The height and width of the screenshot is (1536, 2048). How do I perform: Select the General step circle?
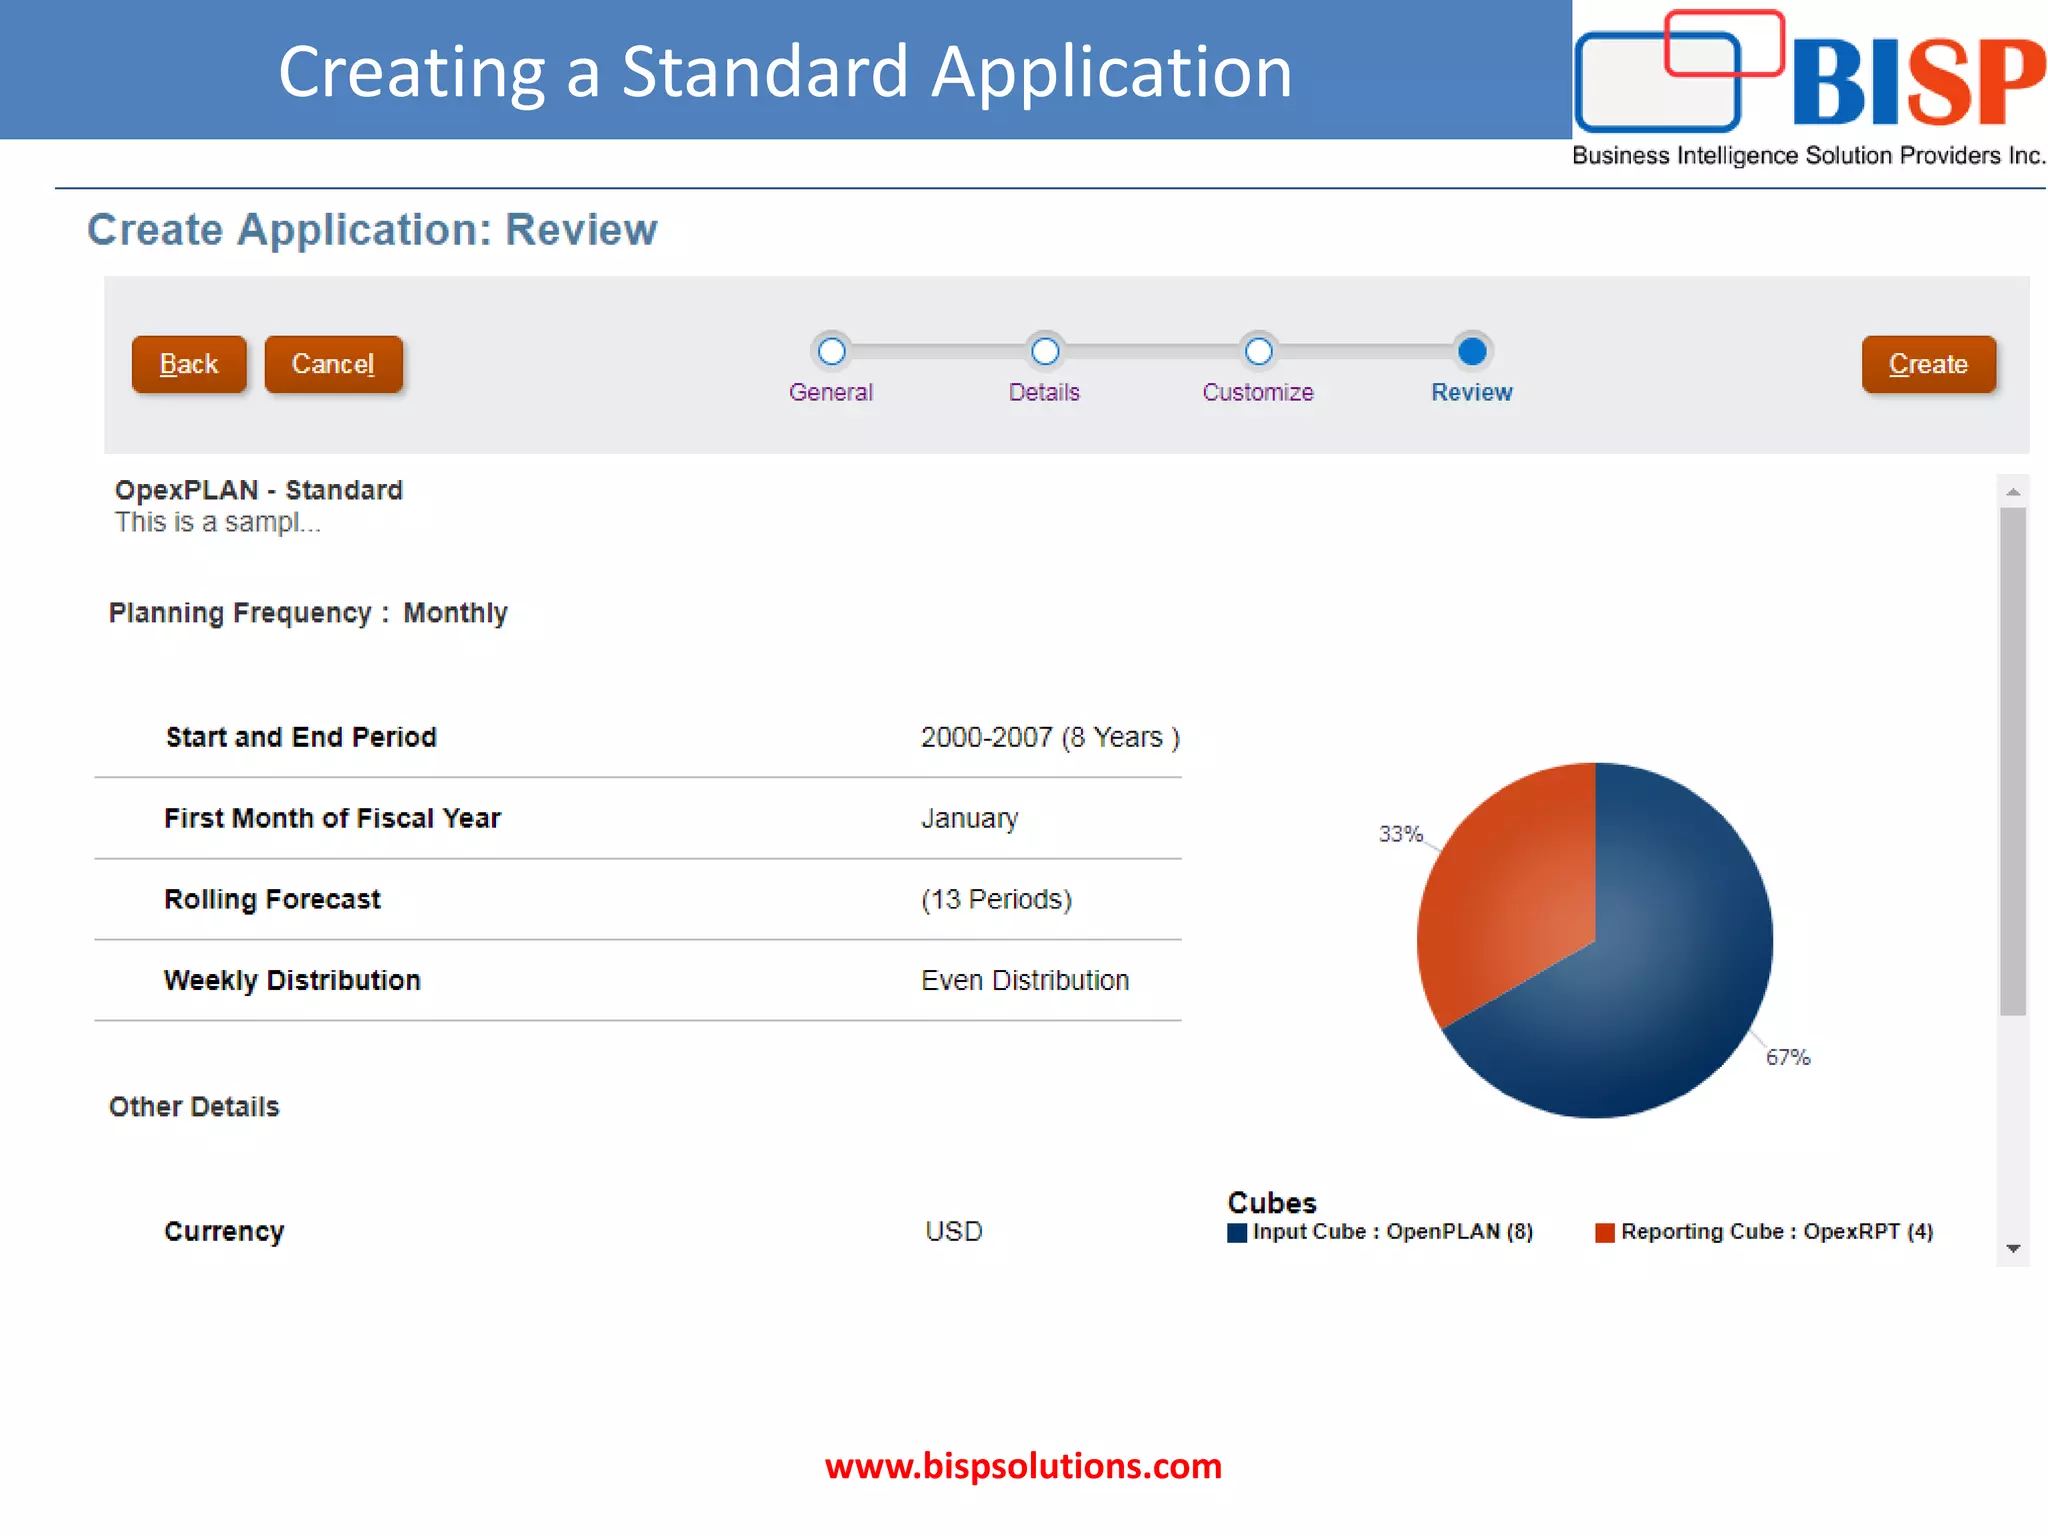(x=831, y=351)
